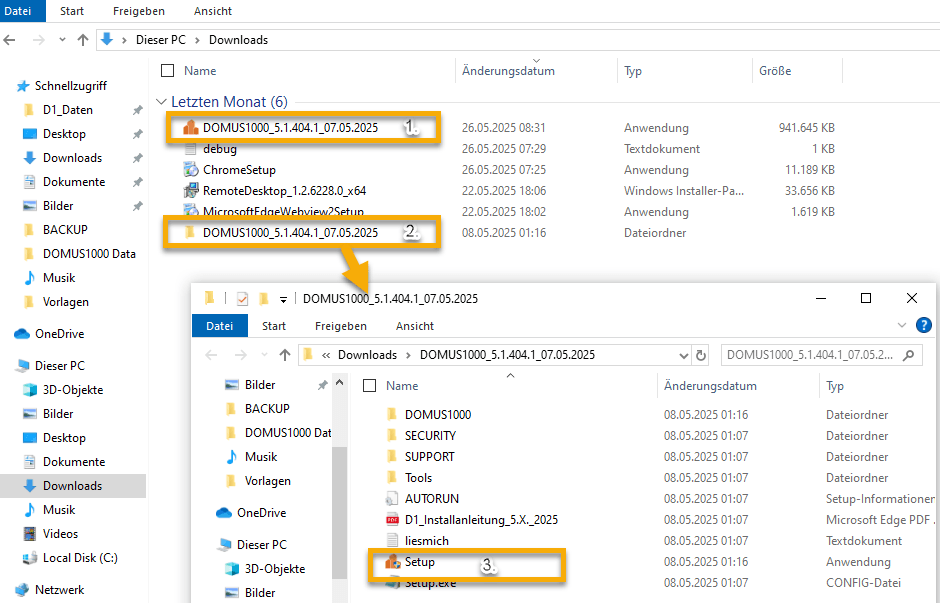
Task: Click the Setup application icon in the DOMUS1000 folder window
Action: (x=393, y=562)
